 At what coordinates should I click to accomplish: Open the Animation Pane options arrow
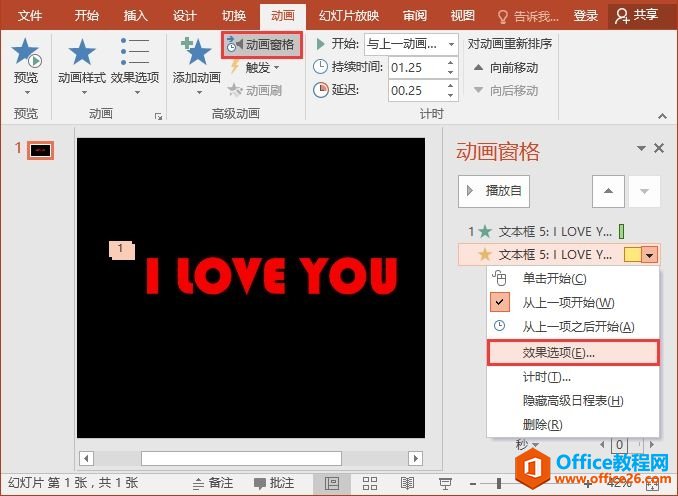point(641,148)
